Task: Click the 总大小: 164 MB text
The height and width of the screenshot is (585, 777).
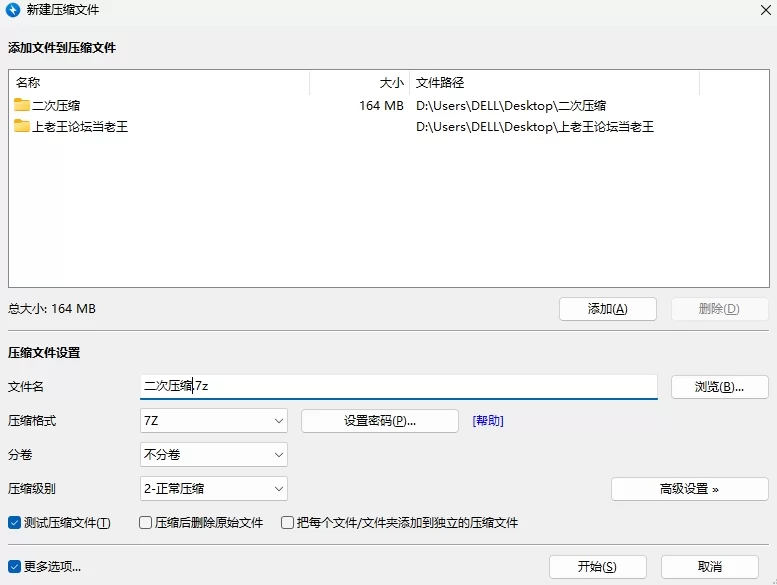Action: [52, 309]
